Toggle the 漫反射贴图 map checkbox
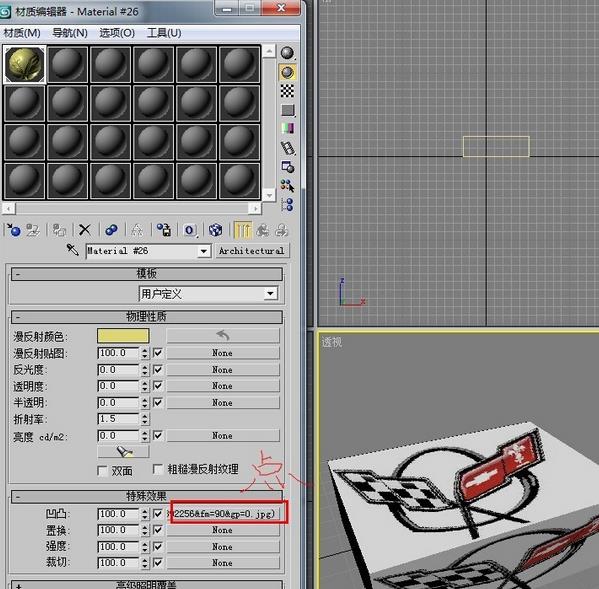 coord(158,353)
